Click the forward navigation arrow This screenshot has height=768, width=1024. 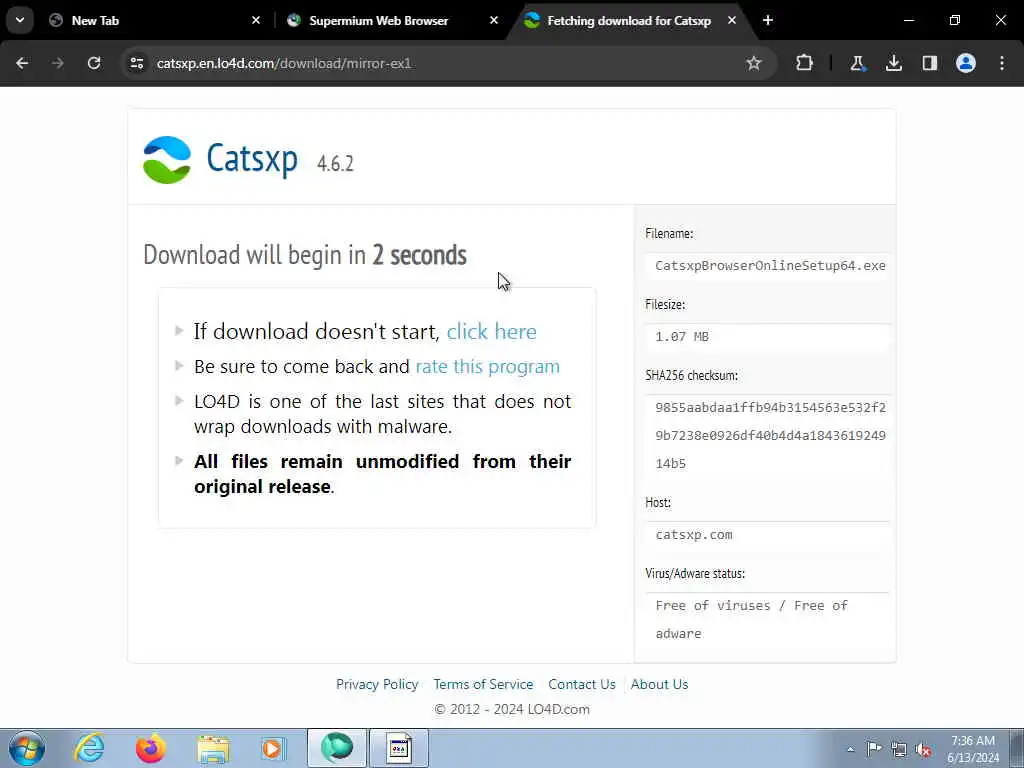(x=58, y=63)
